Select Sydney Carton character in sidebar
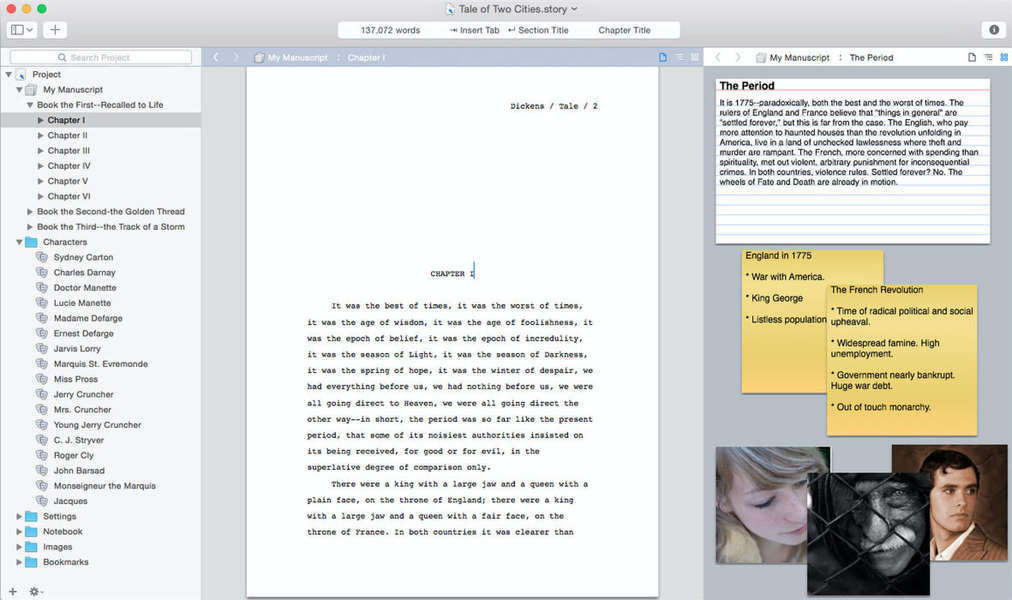1012x600 pixels. 83,257
